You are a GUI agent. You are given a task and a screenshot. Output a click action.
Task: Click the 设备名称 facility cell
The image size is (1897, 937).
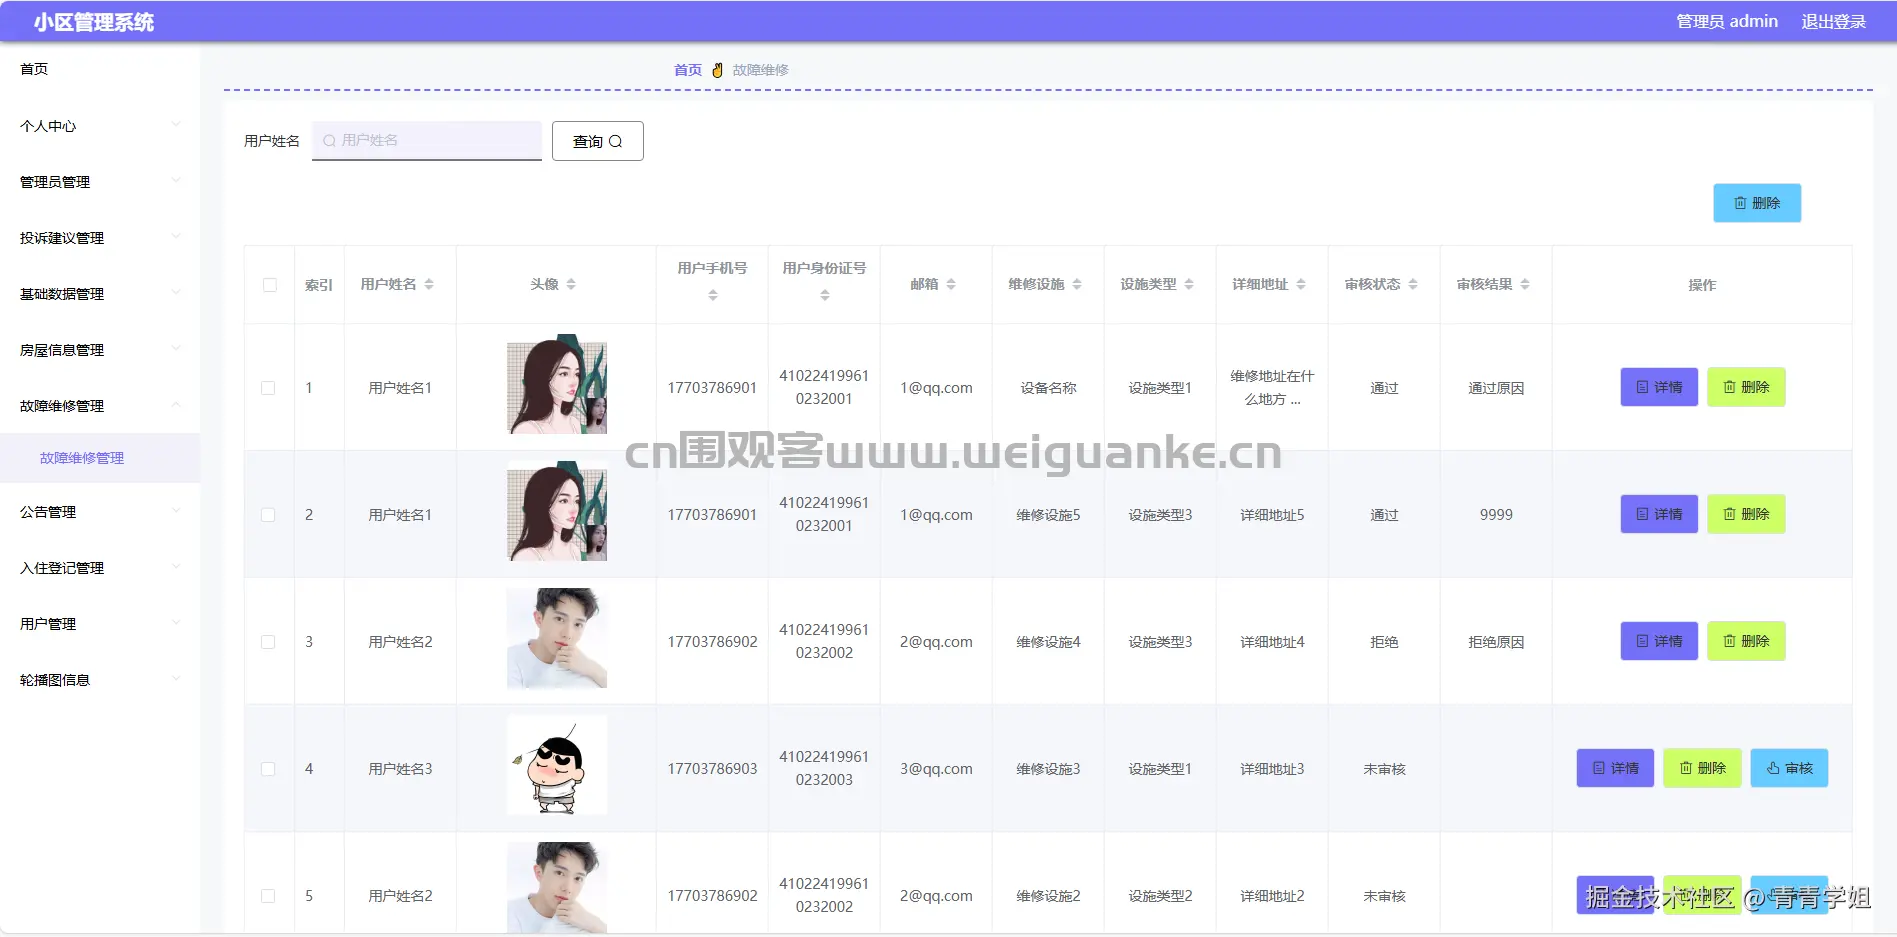[1048, 388]
